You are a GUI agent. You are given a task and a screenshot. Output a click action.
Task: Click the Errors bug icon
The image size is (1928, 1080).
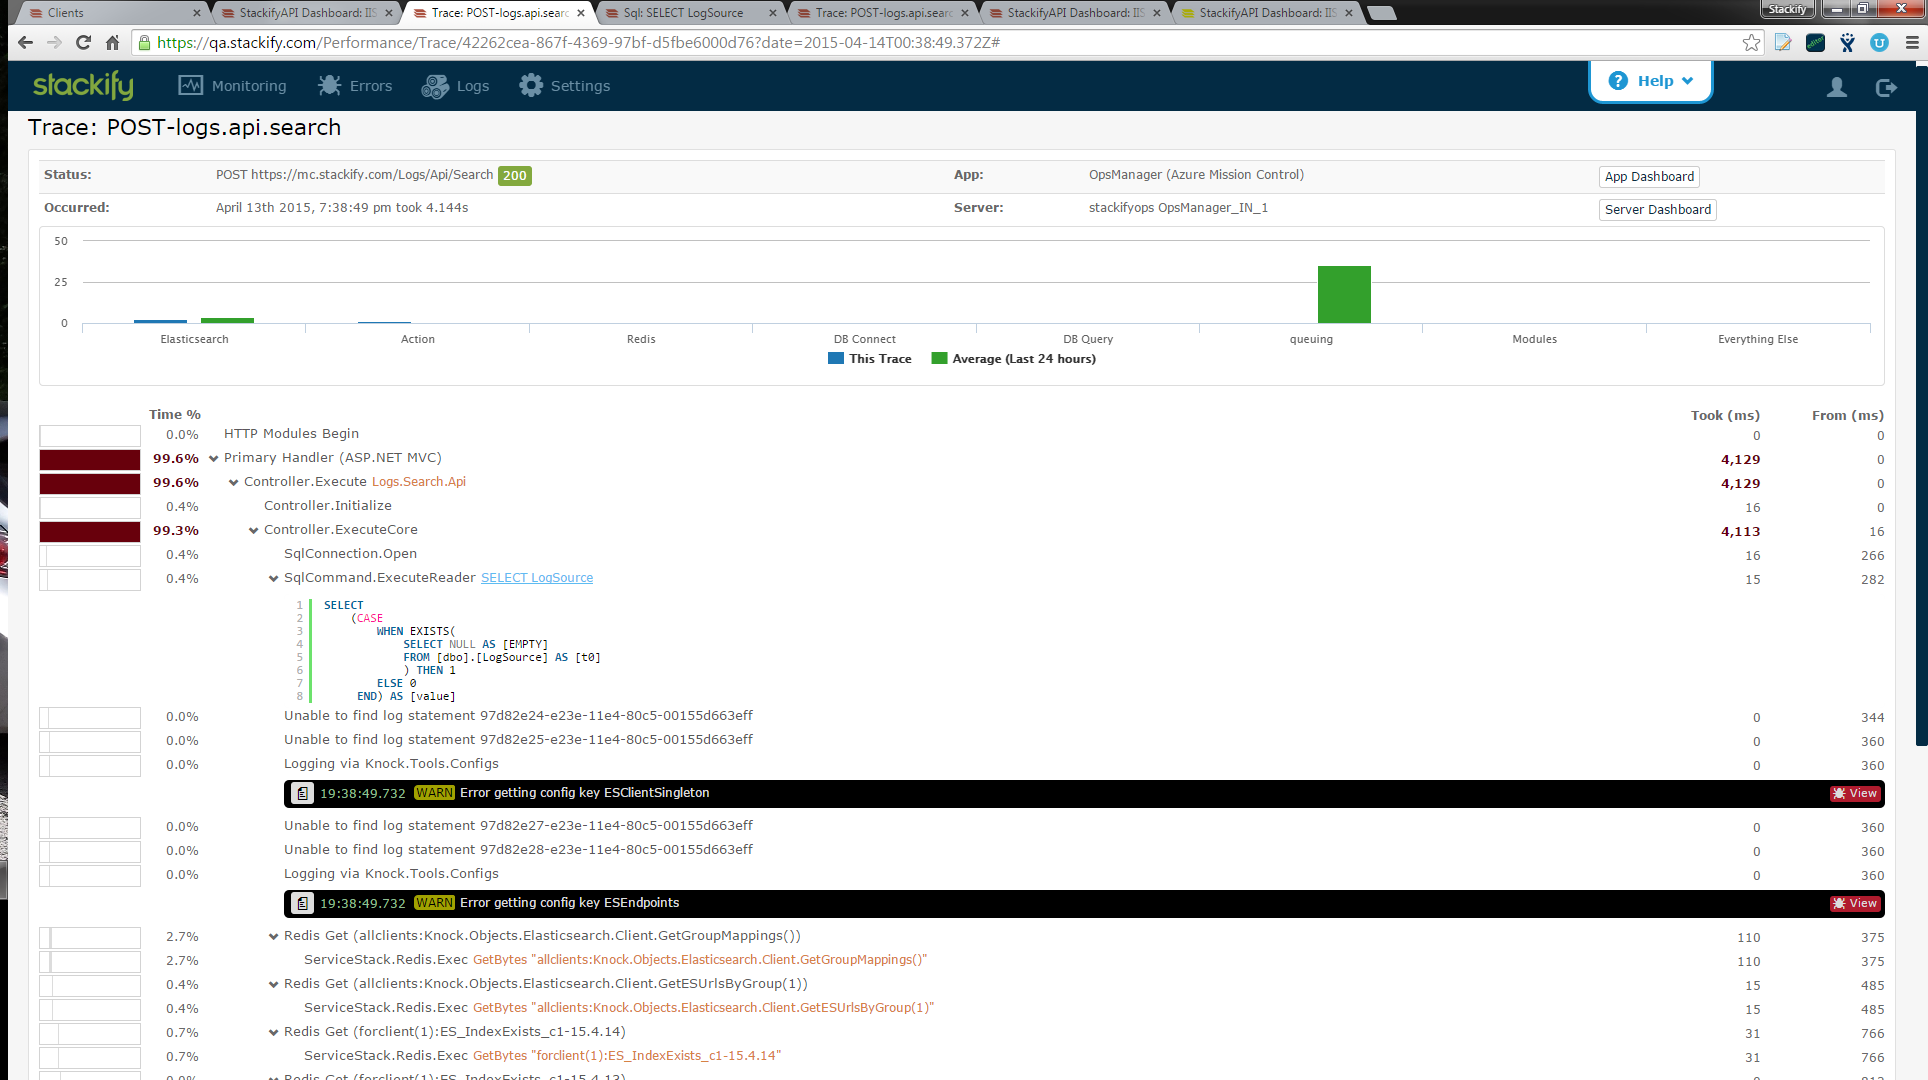point(329,86)
